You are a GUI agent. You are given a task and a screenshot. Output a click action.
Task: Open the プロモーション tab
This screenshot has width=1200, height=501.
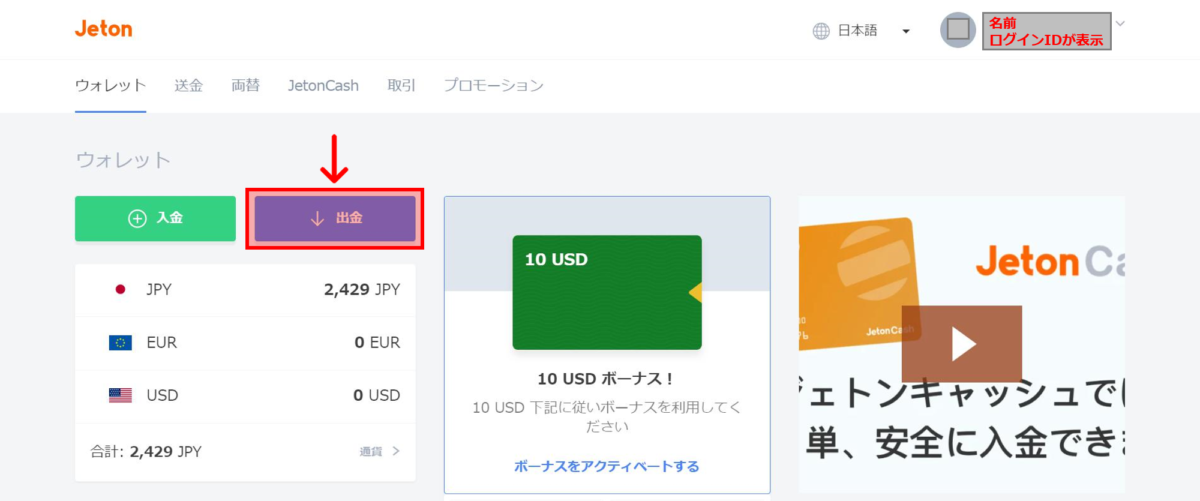pyautogui.click(x=494, y=86)
